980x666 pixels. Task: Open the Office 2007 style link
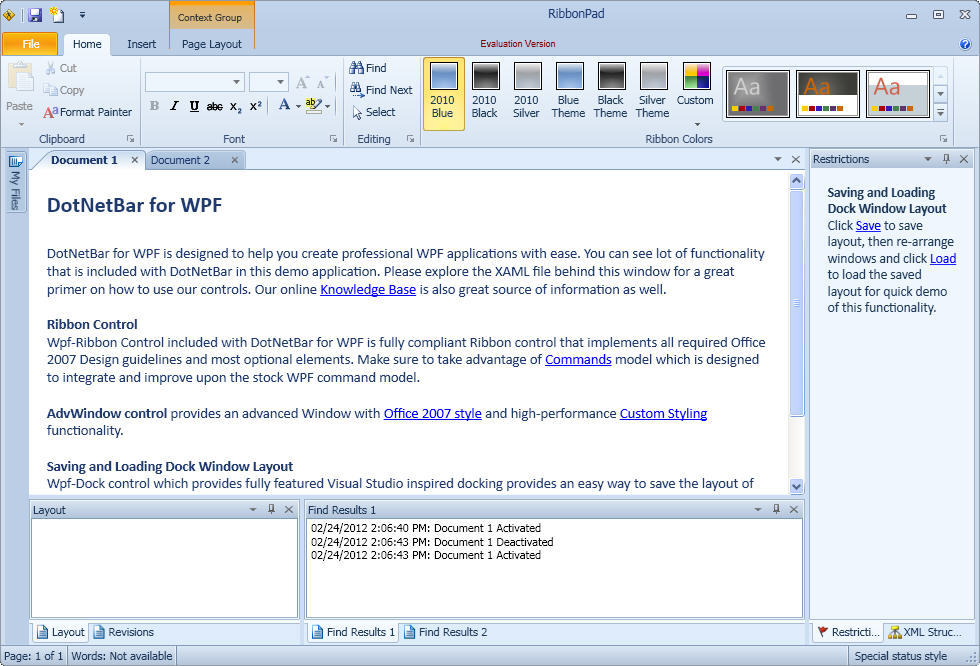pyautogui.click(x=432, y=413)
